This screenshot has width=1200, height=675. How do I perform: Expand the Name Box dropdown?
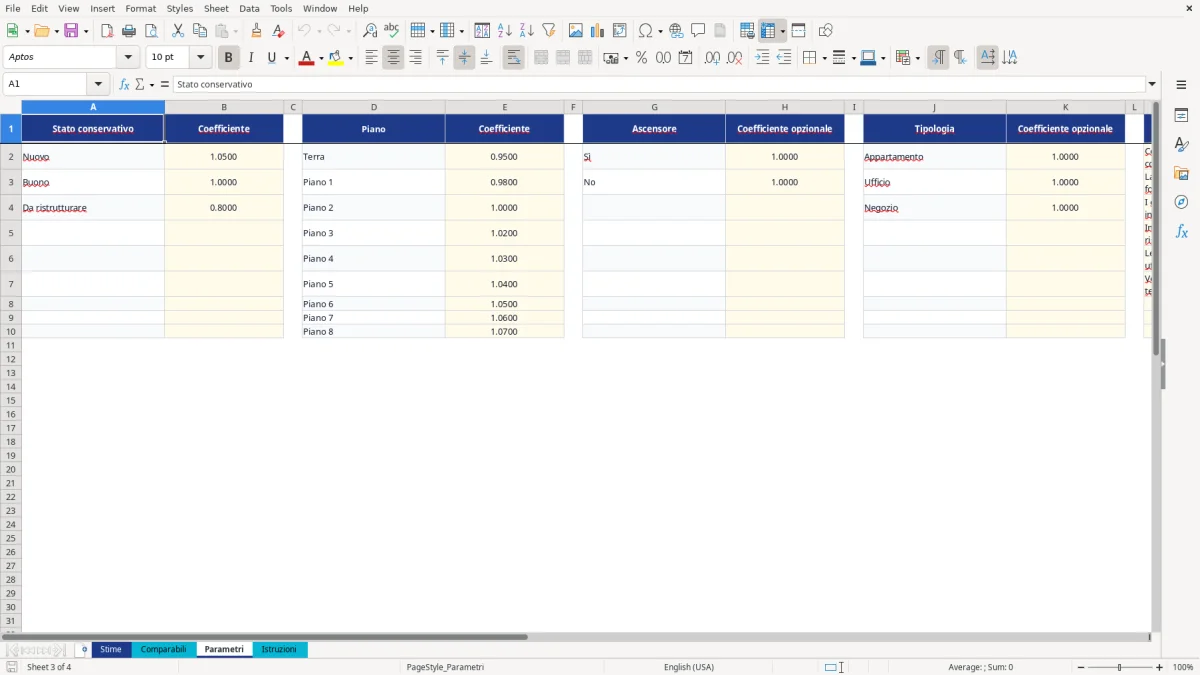[x=98, y=85]
